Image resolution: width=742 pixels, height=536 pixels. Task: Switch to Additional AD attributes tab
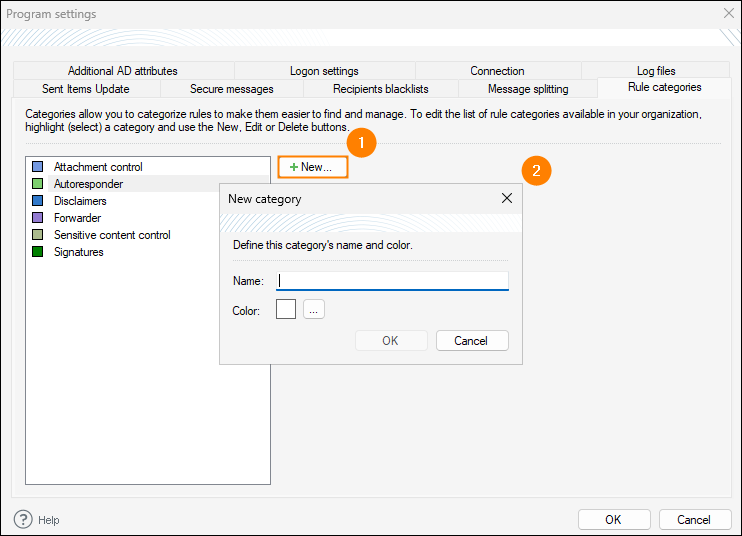[x=122, y=71]
